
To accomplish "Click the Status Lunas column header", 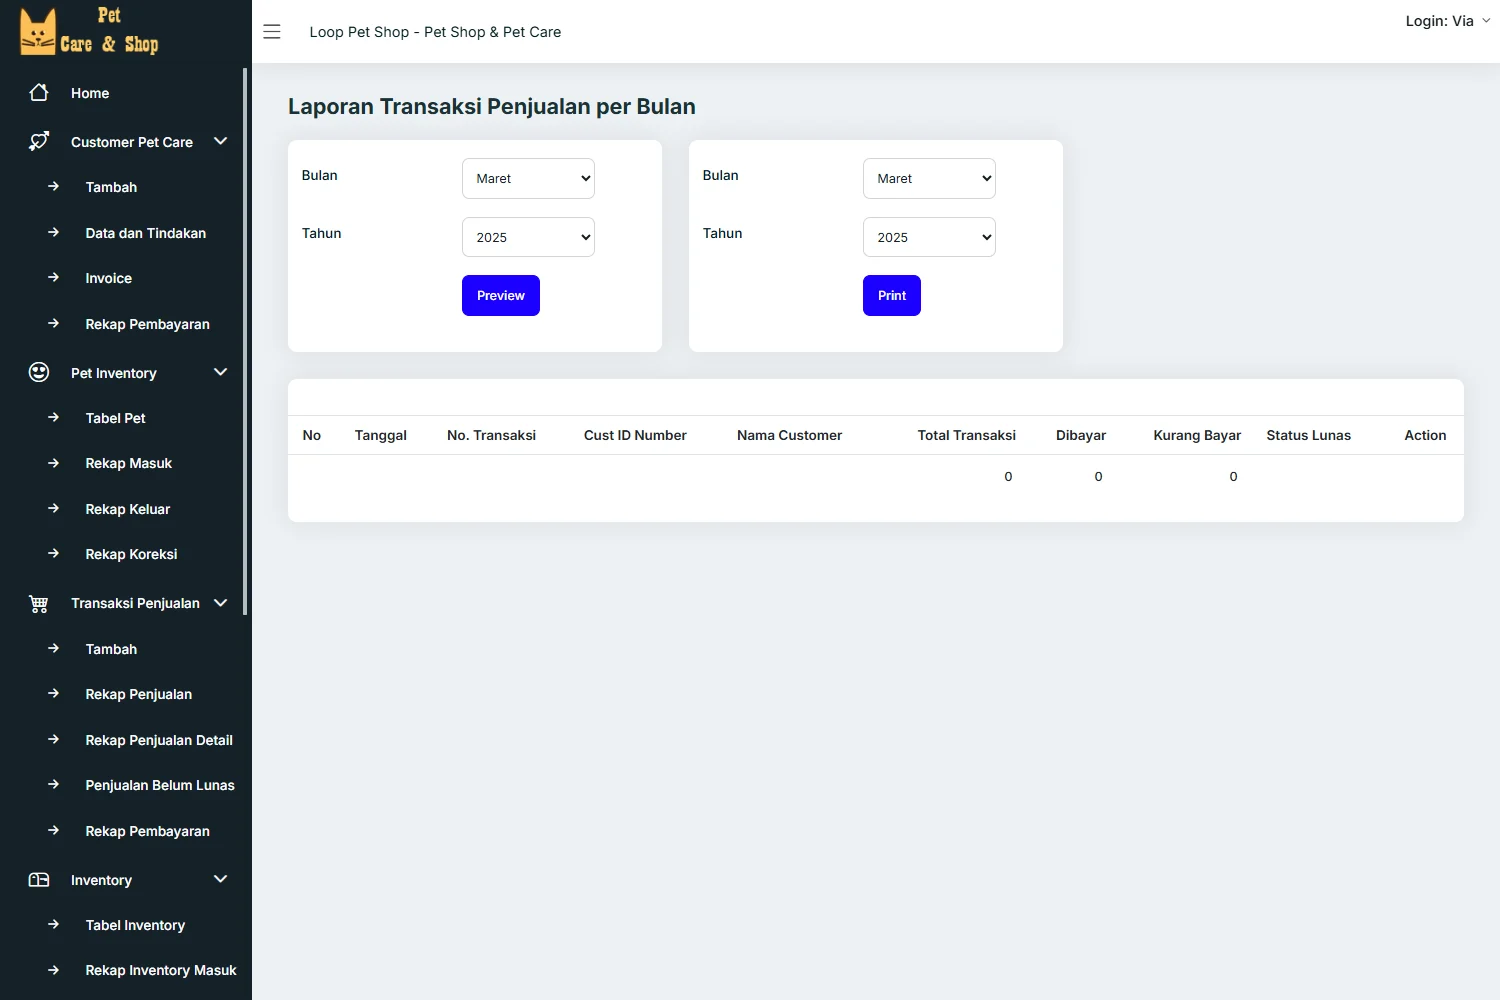I will pyautogui.click(x=1308, y=435).
